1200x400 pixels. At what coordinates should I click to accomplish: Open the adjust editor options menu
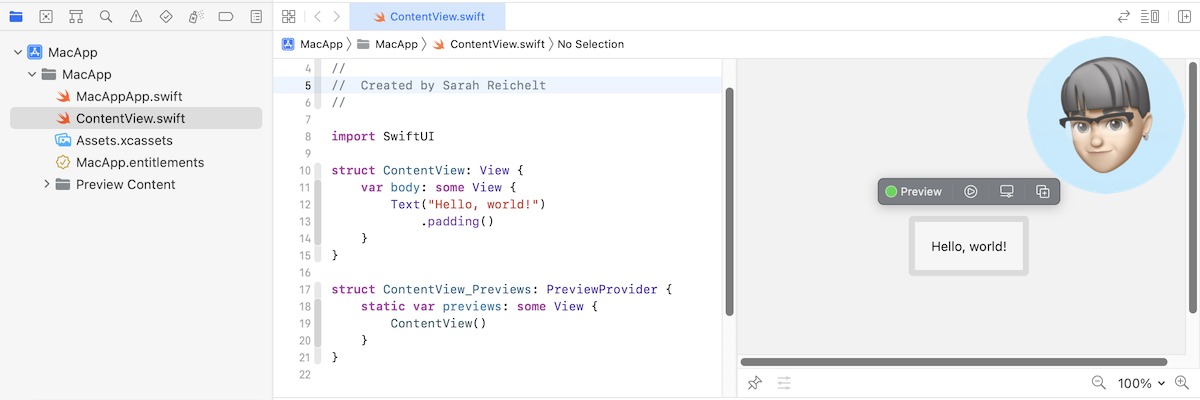[1151, 17]
